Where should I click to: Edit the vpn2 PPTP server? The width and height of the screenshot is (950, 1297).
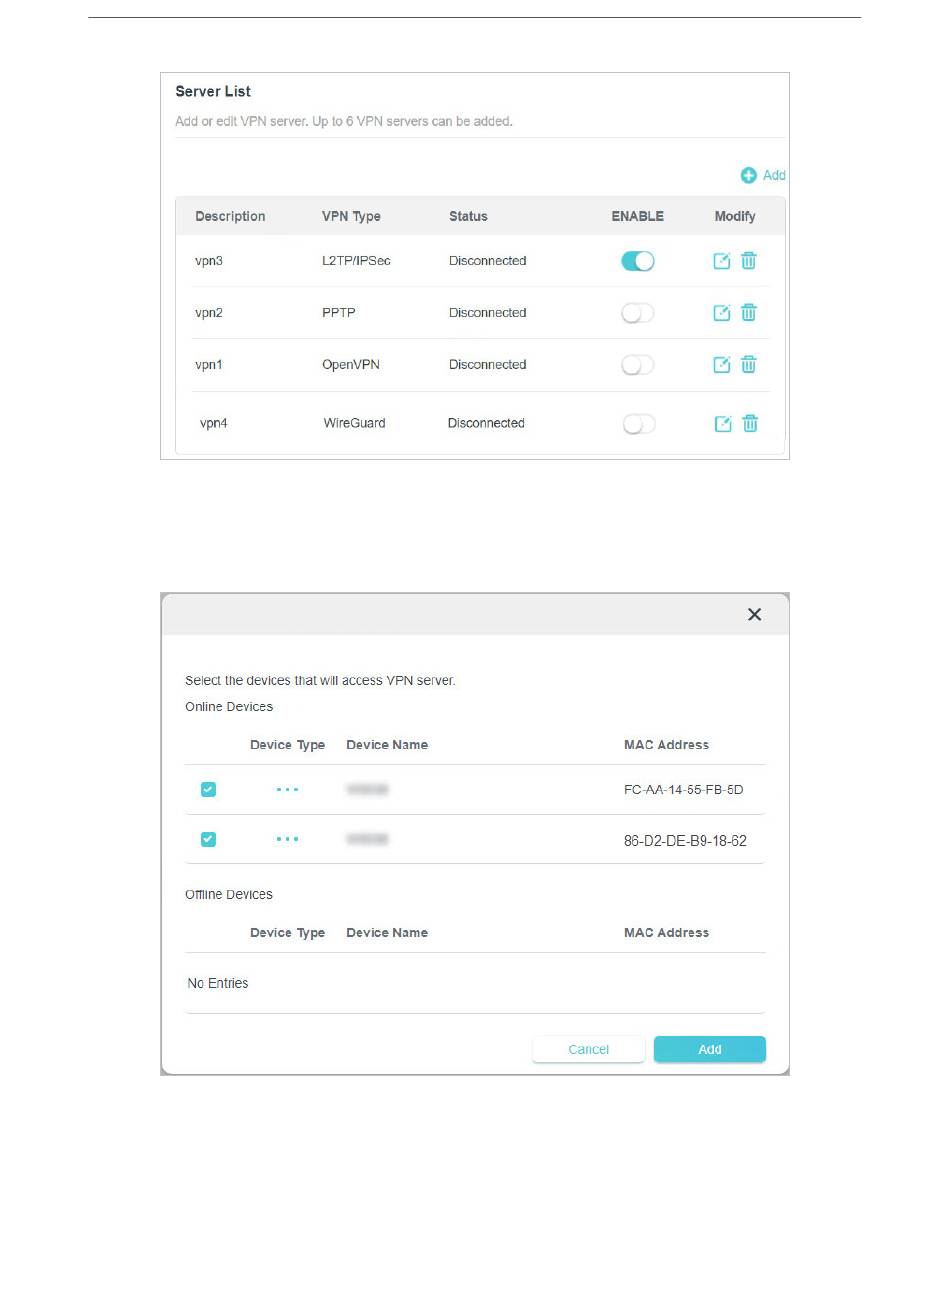tap(721, 313)
